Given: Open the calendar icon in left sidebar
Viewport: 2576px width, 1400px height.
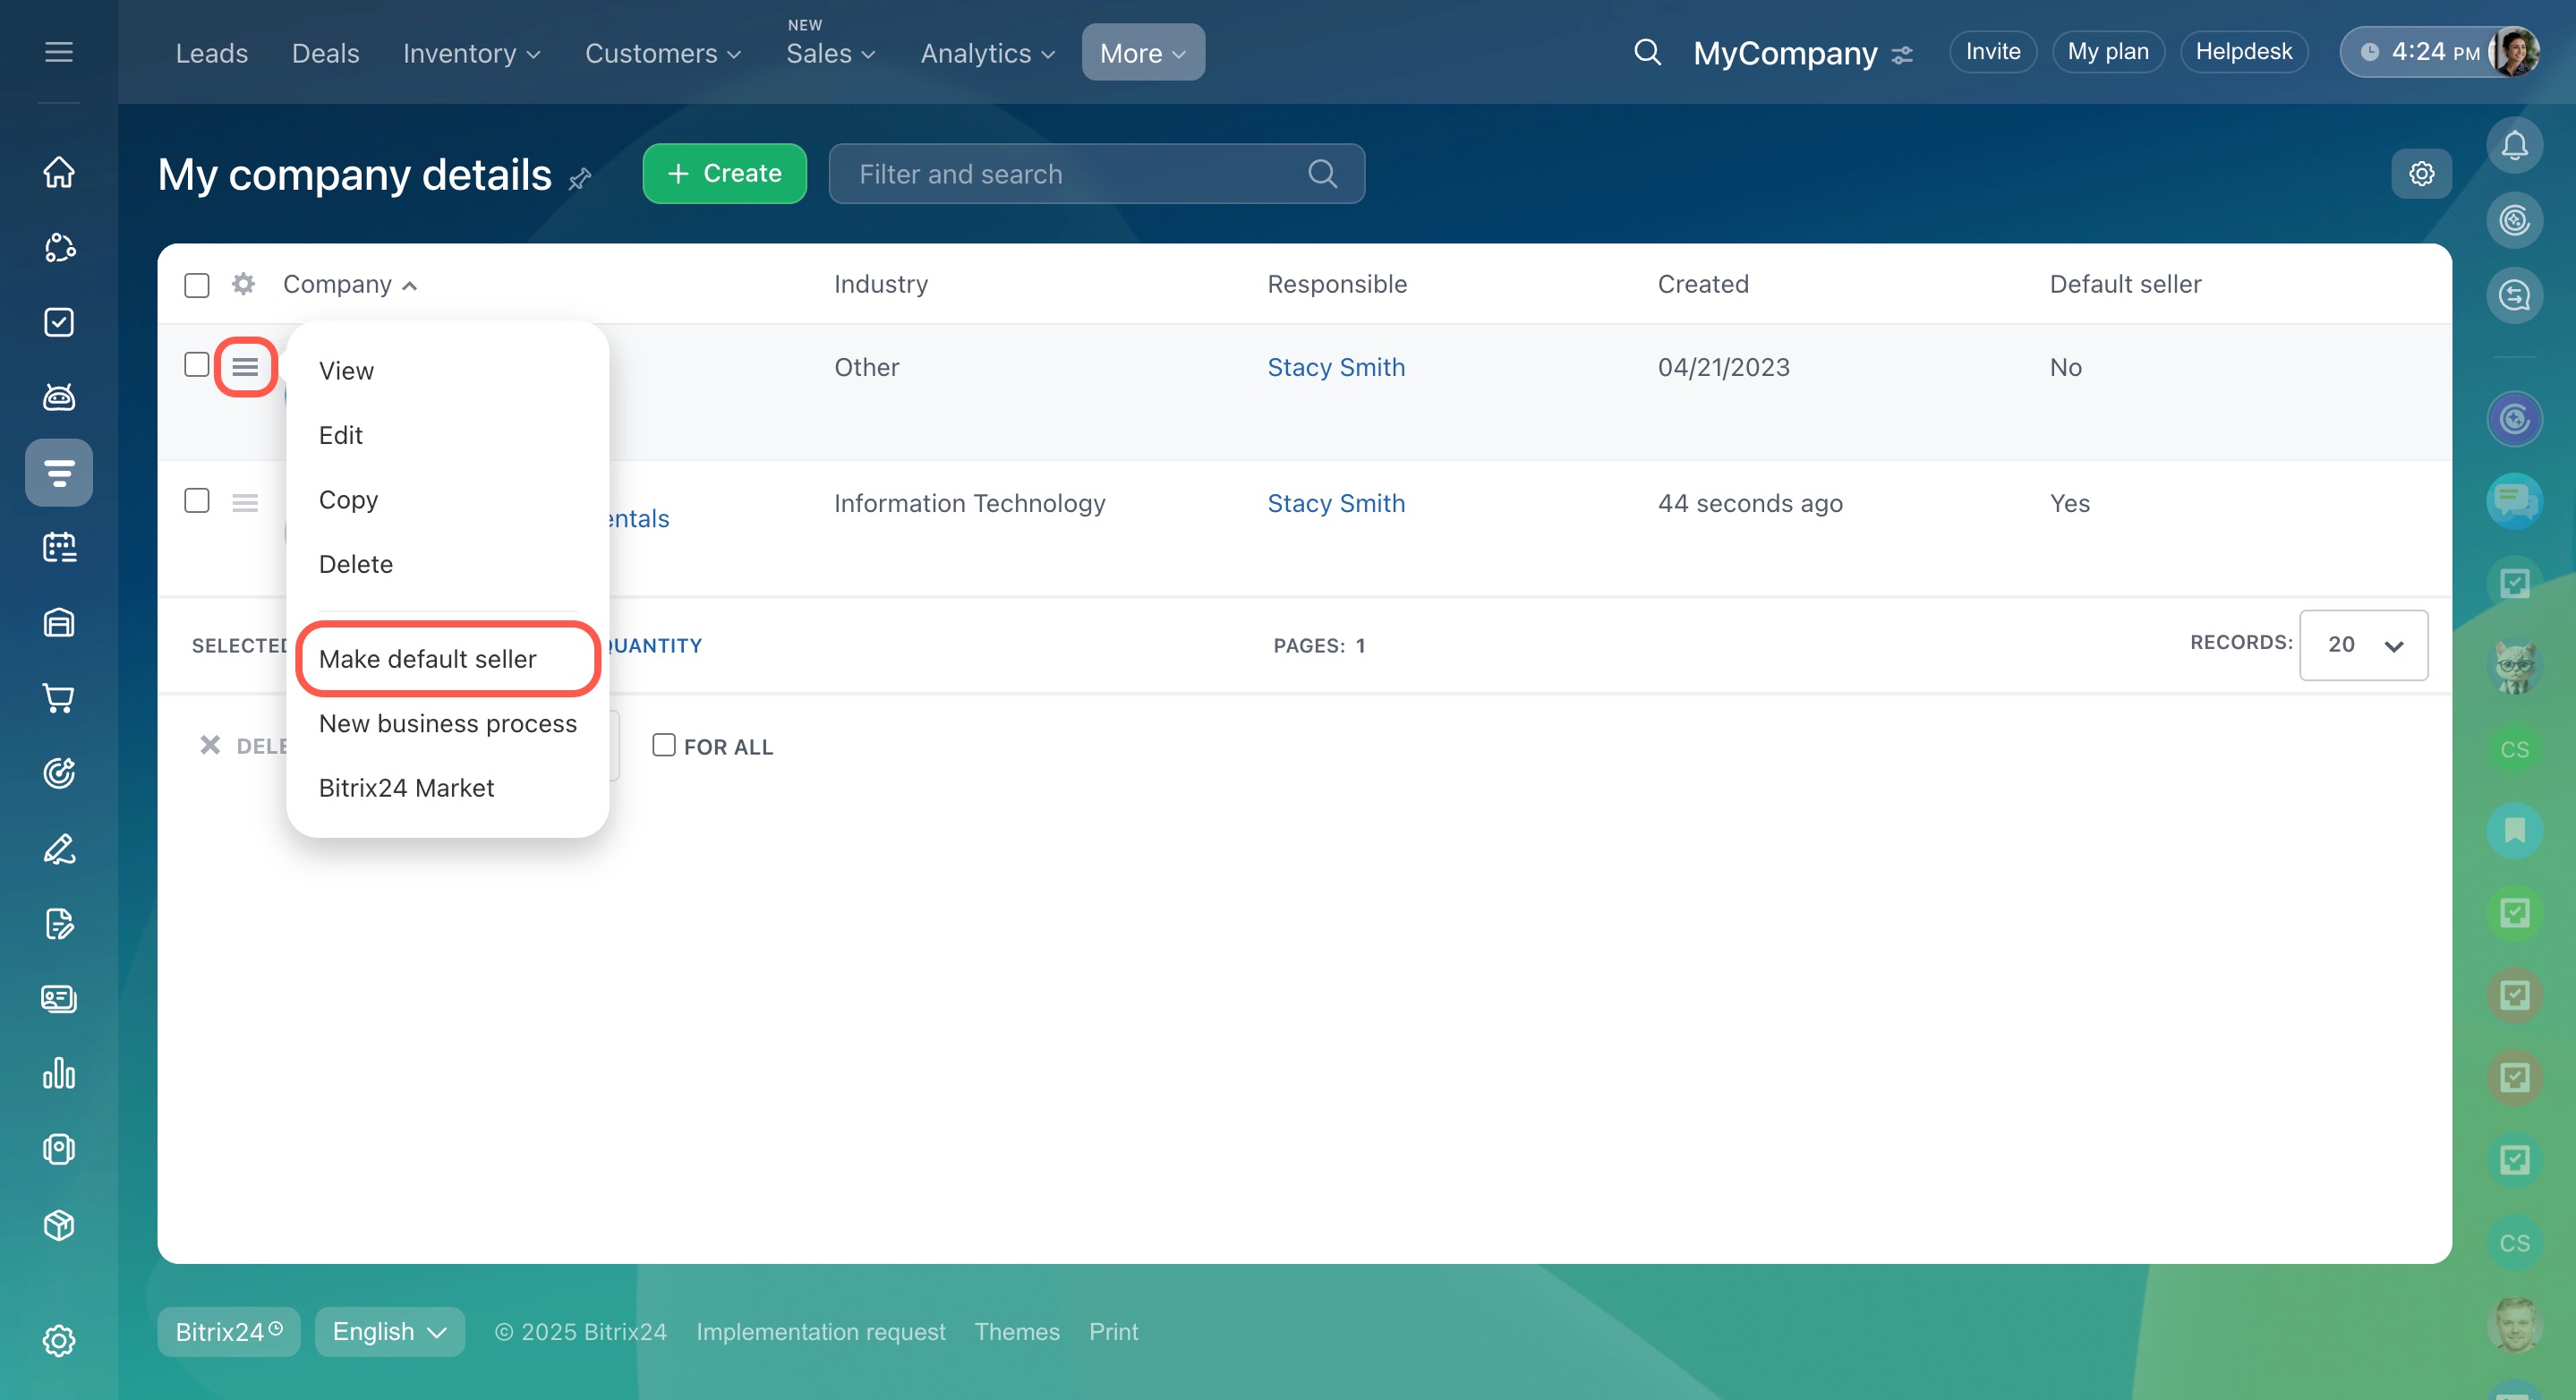Looking at the screenshot, I should (x=59, y=548).
